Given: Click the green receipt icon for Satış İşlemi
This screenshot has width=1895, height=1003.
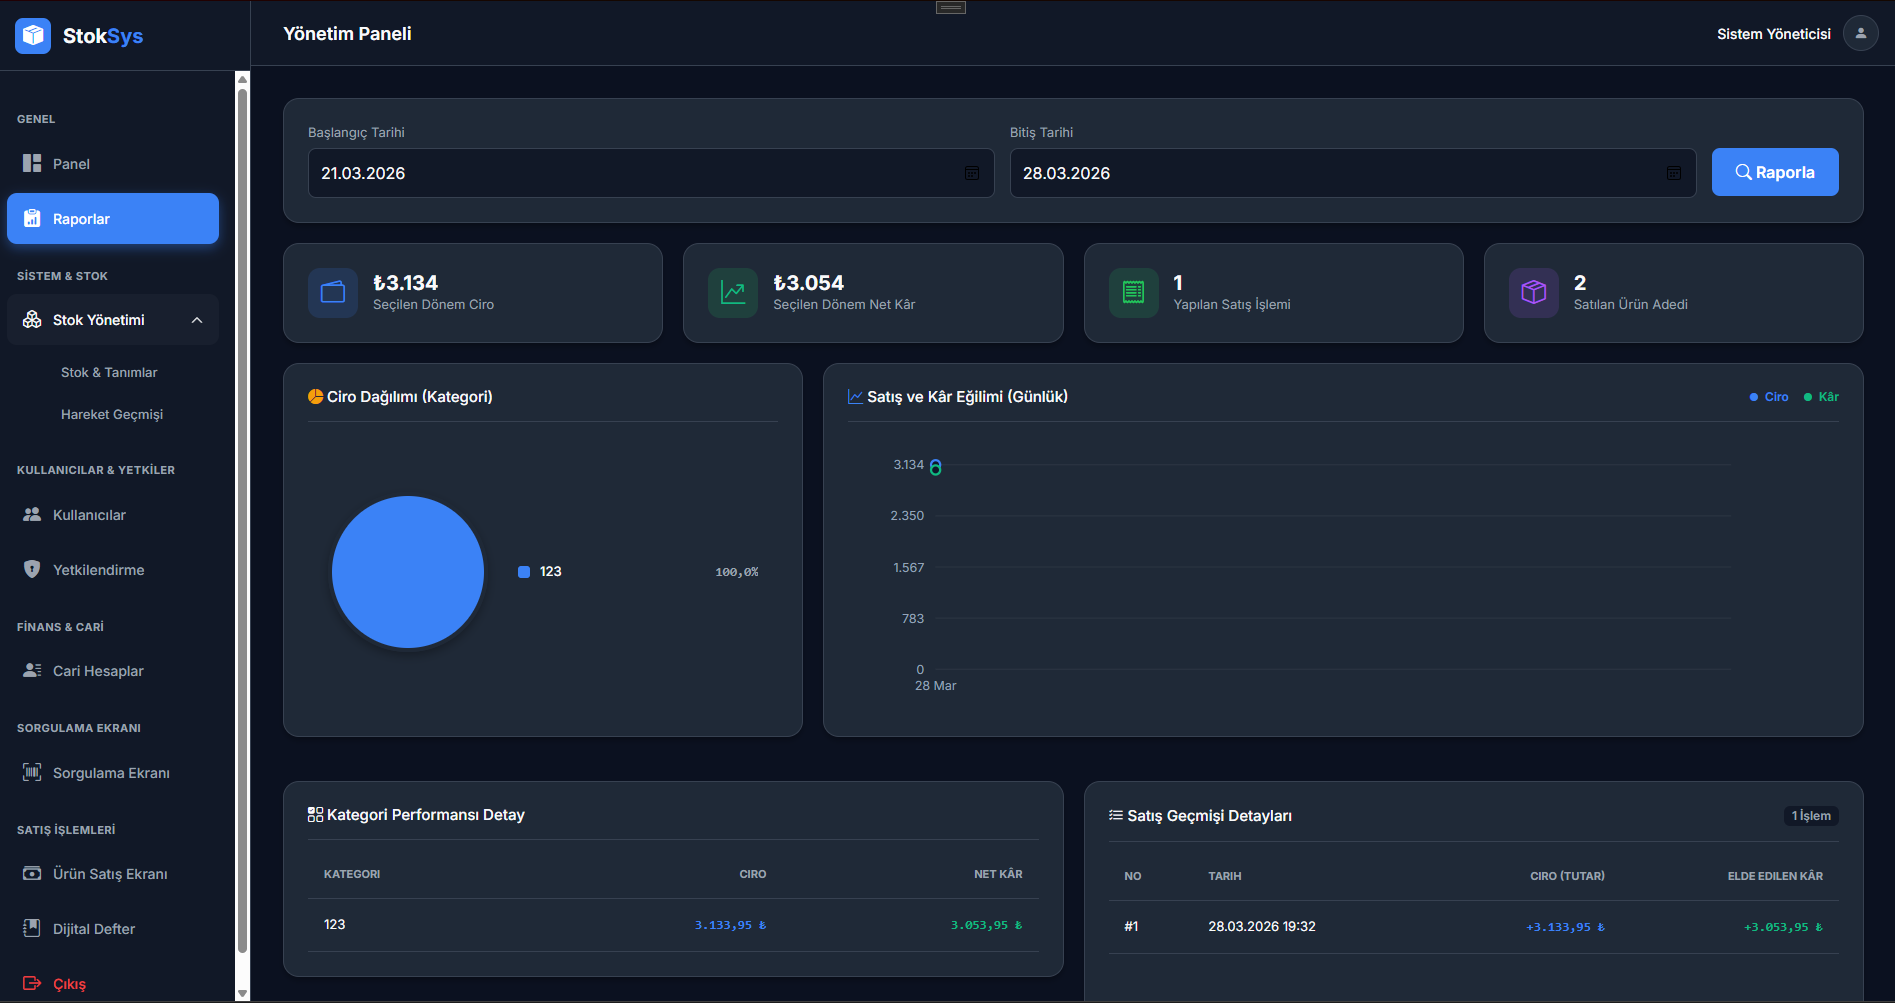Looking at the screenshot, I should click(x=1133, y=293).
